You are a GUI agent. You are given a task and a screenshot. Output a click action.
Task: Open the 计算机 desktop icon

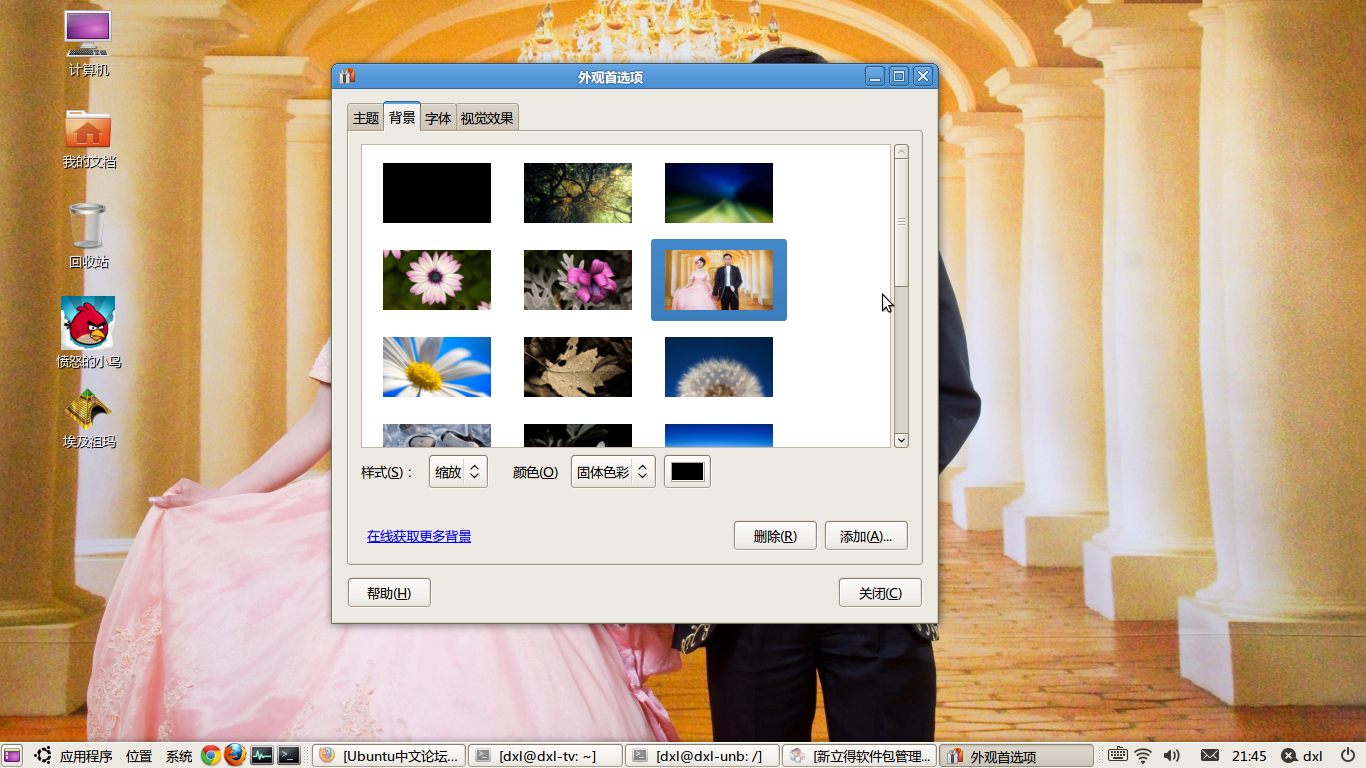click(88, 43)
